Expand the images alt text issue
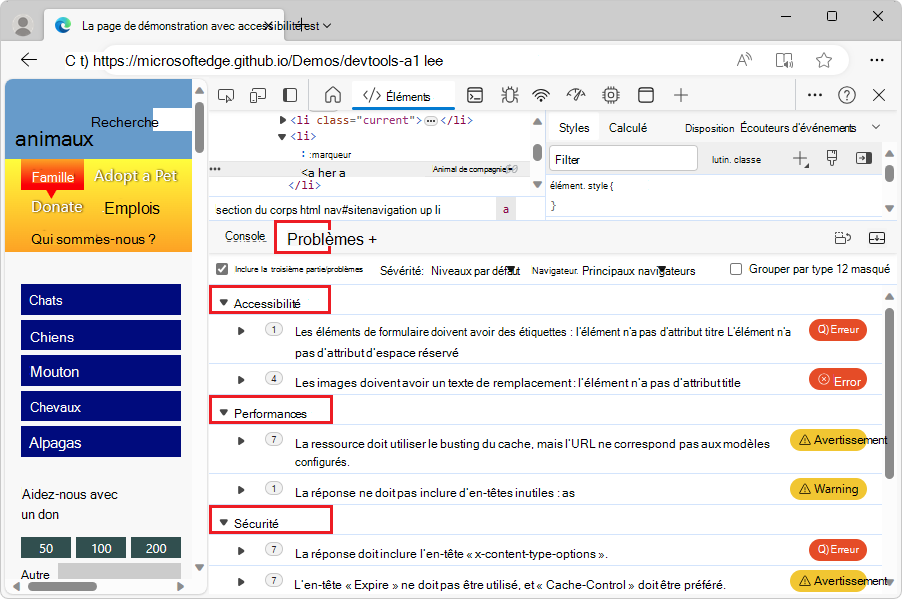 click(x=241, y=380)
